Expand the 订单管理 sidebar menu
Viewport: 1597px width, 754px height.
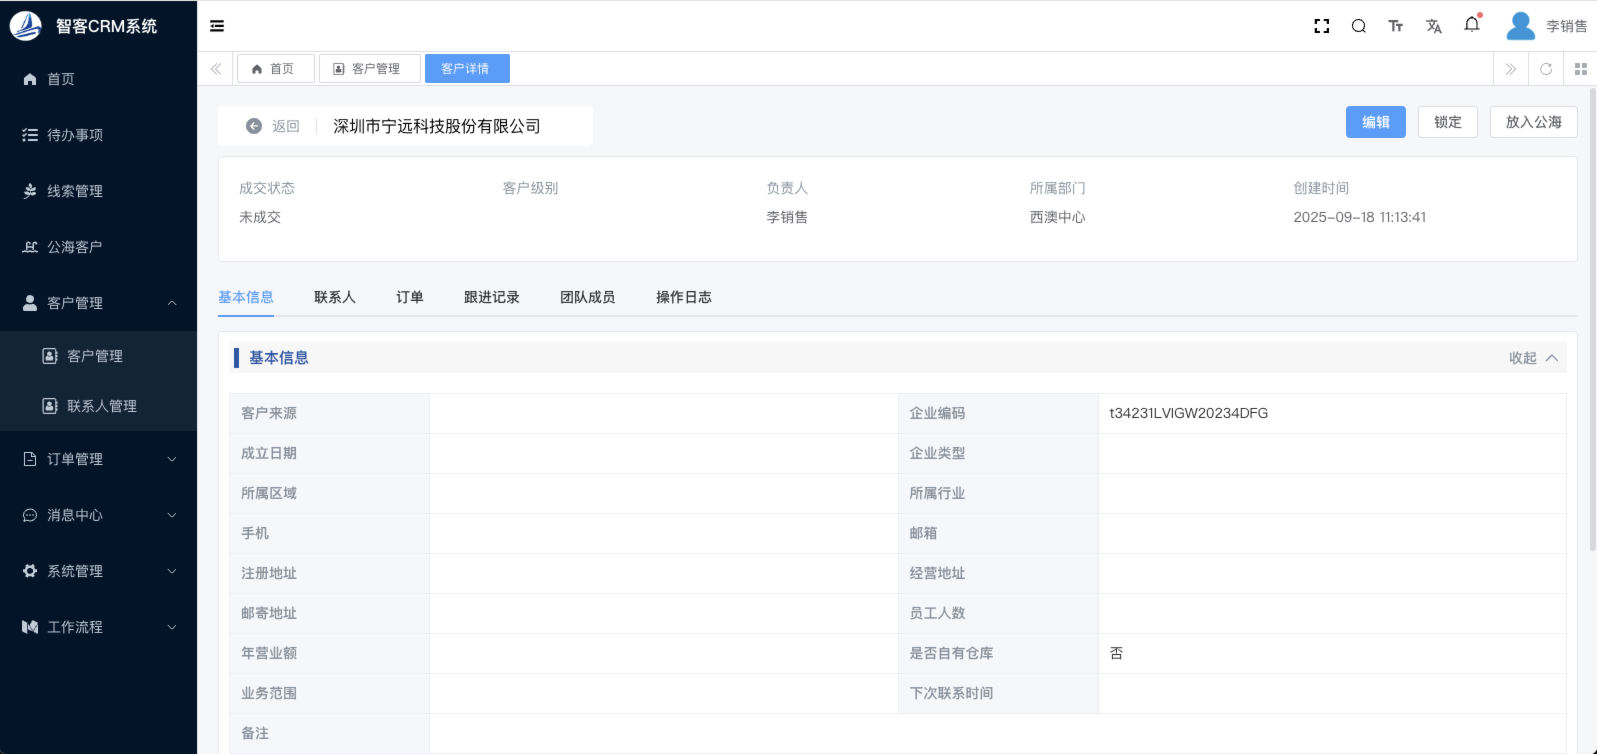point(98,459)
